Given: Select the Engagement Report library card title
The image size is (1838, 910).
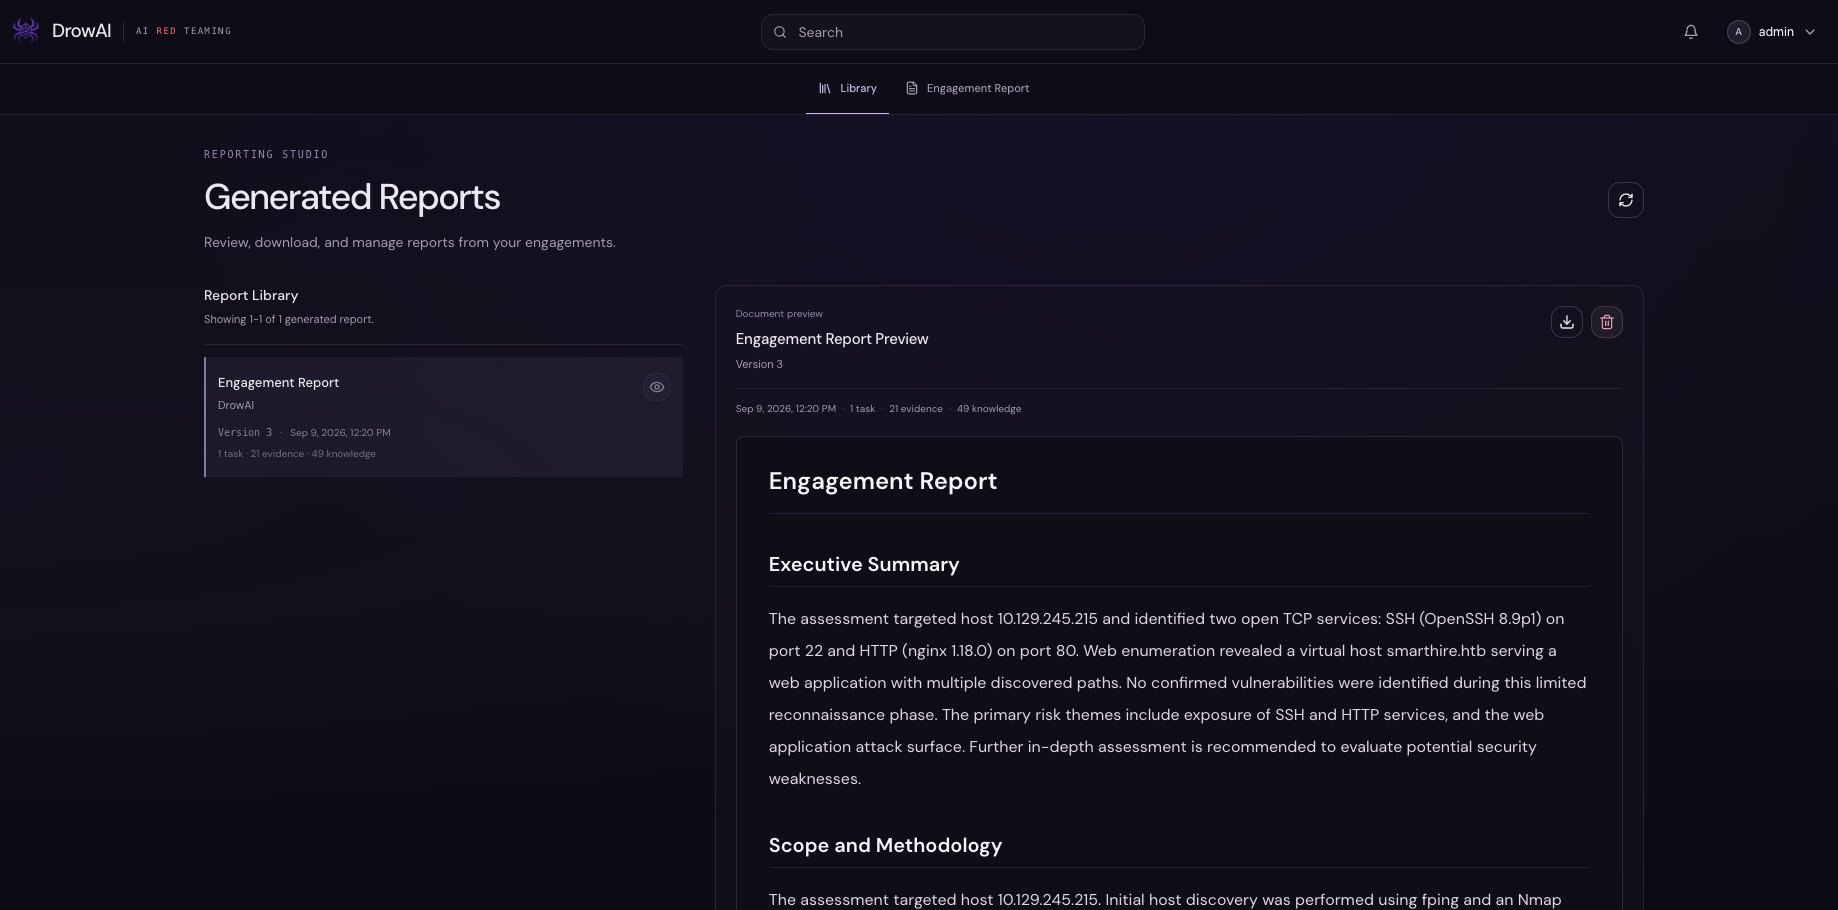Looking at the screenshot, I should click(x=278, y=383).
